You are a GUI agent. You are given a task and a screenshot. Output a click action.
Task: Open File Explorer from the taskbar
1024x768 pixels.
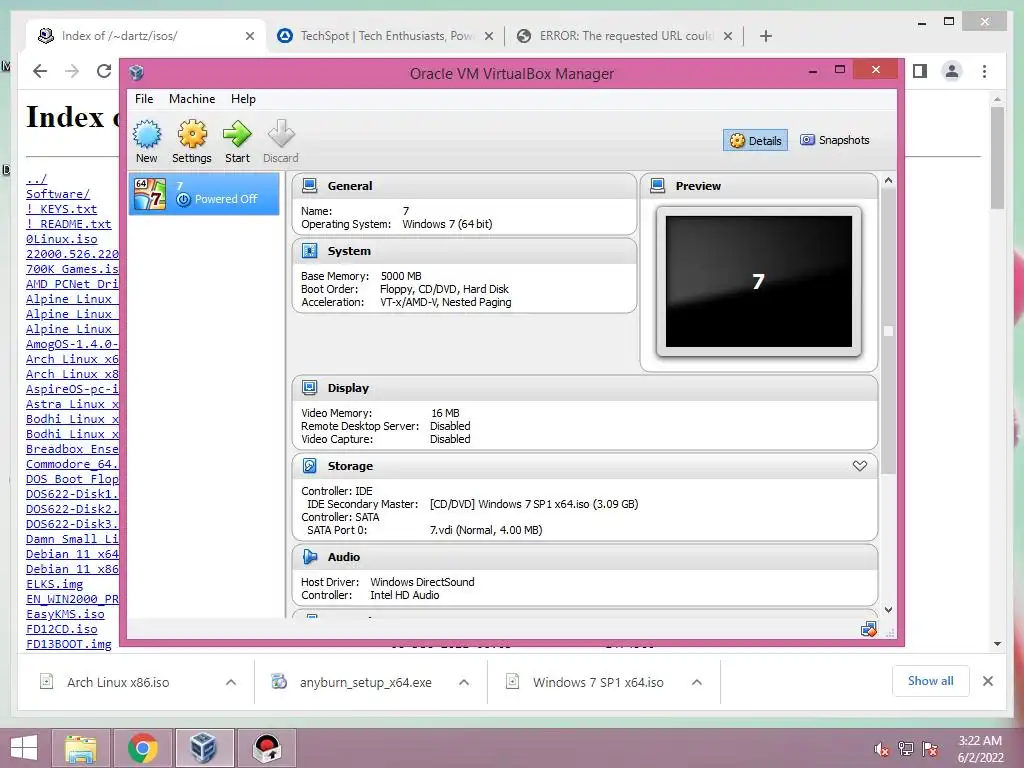click(x=81, y=748)
